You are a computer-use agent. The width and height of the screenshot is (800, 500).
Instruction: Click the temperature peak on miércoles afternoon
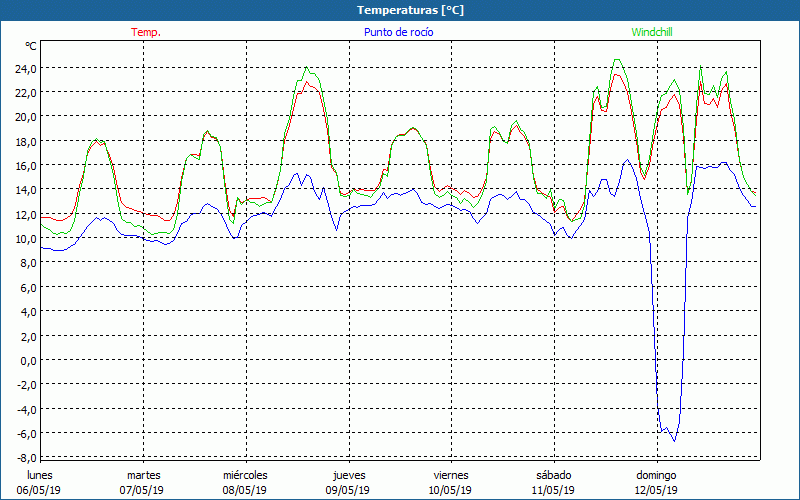(307, 82)
